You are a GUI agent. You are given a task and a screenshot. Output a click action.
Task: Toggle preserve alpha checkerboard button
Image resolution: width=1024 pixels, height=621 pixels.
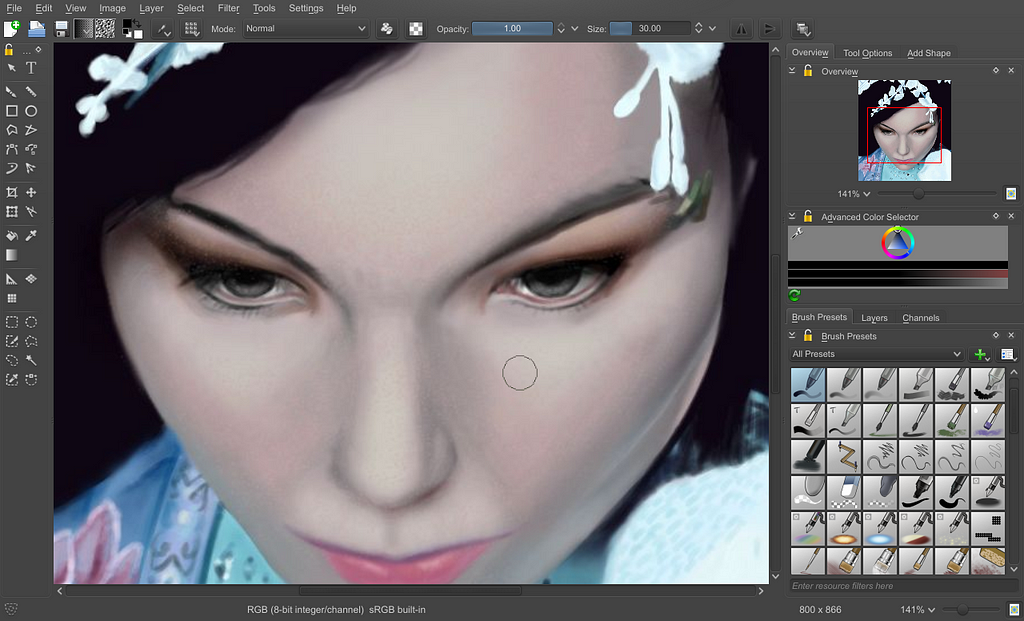click(415, 29)
